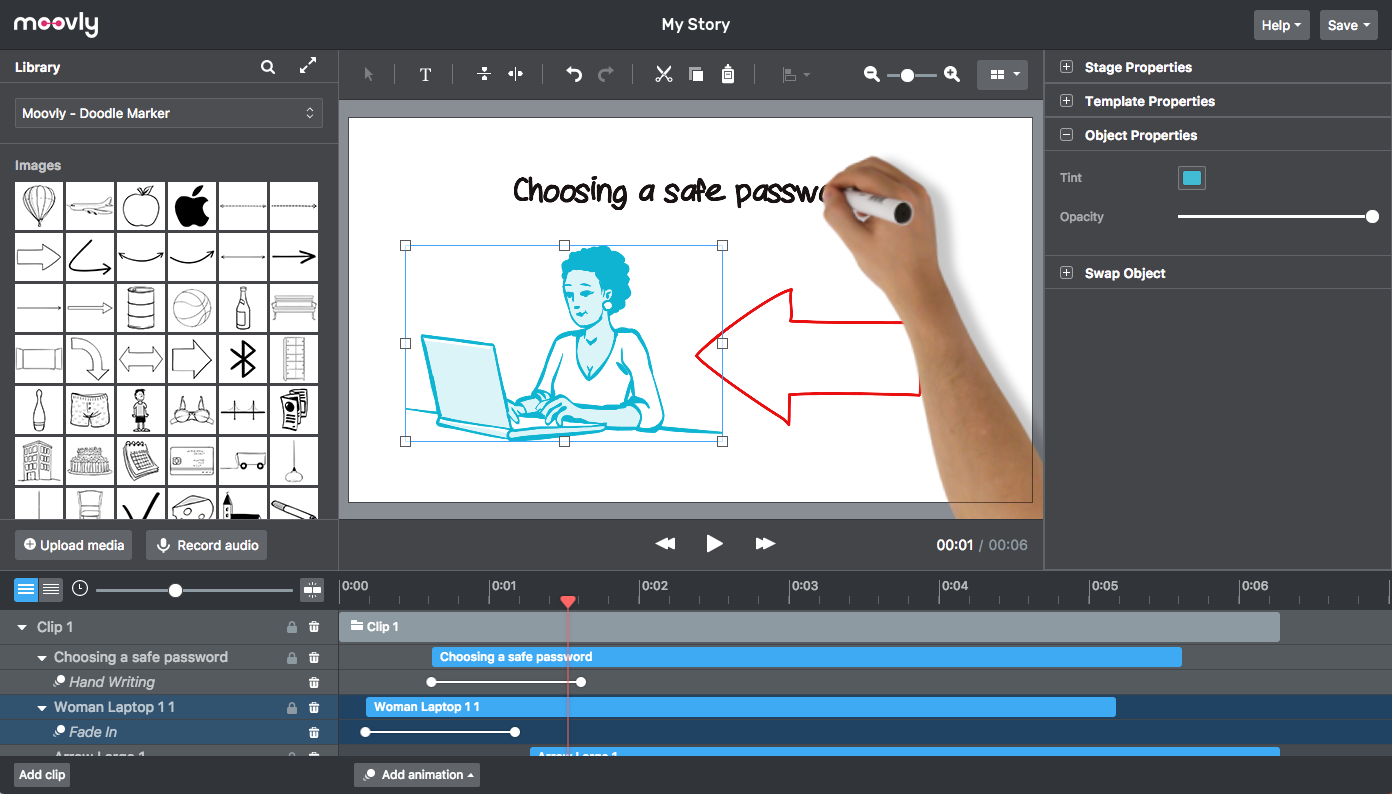This screenshot has width=1392, height=794.
Task: Click the Add clip button
Action: tap(42, 775)
